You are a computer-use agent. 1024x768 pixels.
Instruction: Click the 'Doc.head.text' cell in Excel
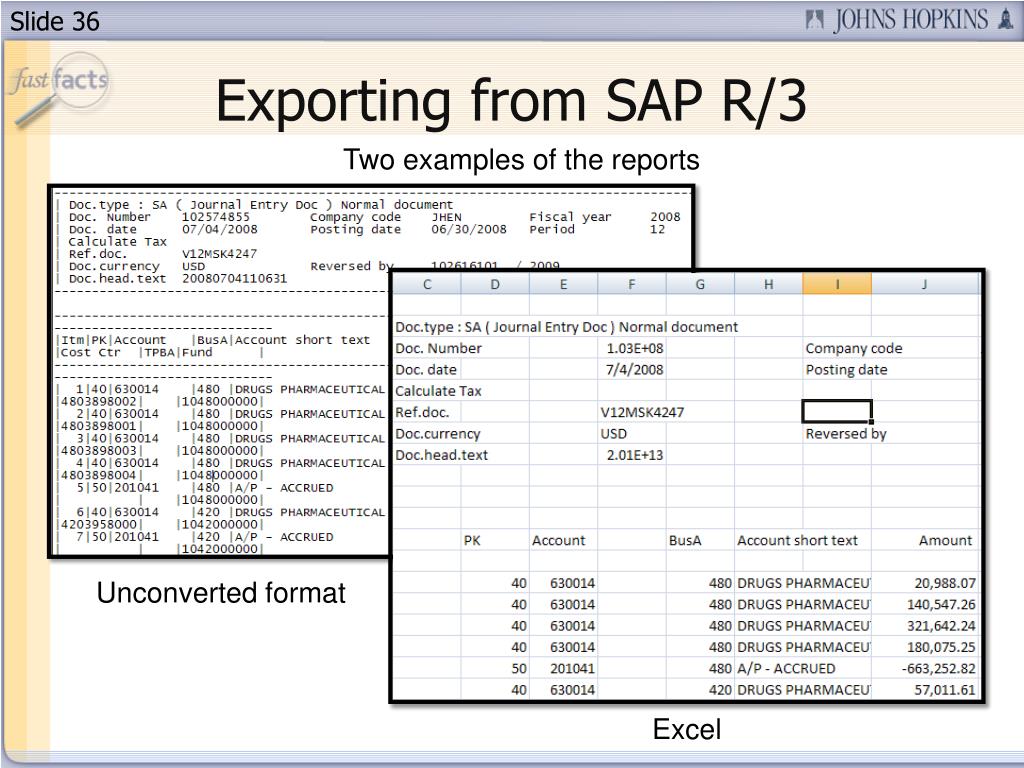pos(441,455)
